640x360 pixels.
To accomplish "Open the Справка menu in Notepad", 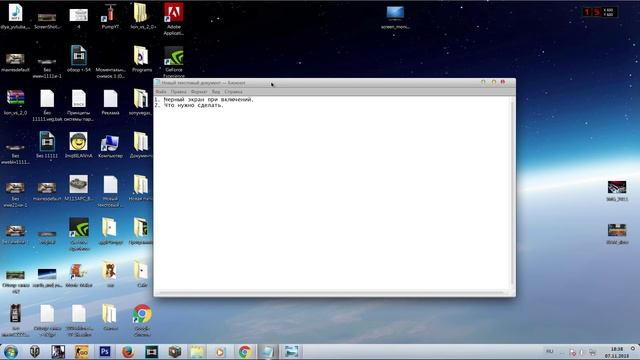I will pos(233,92).
